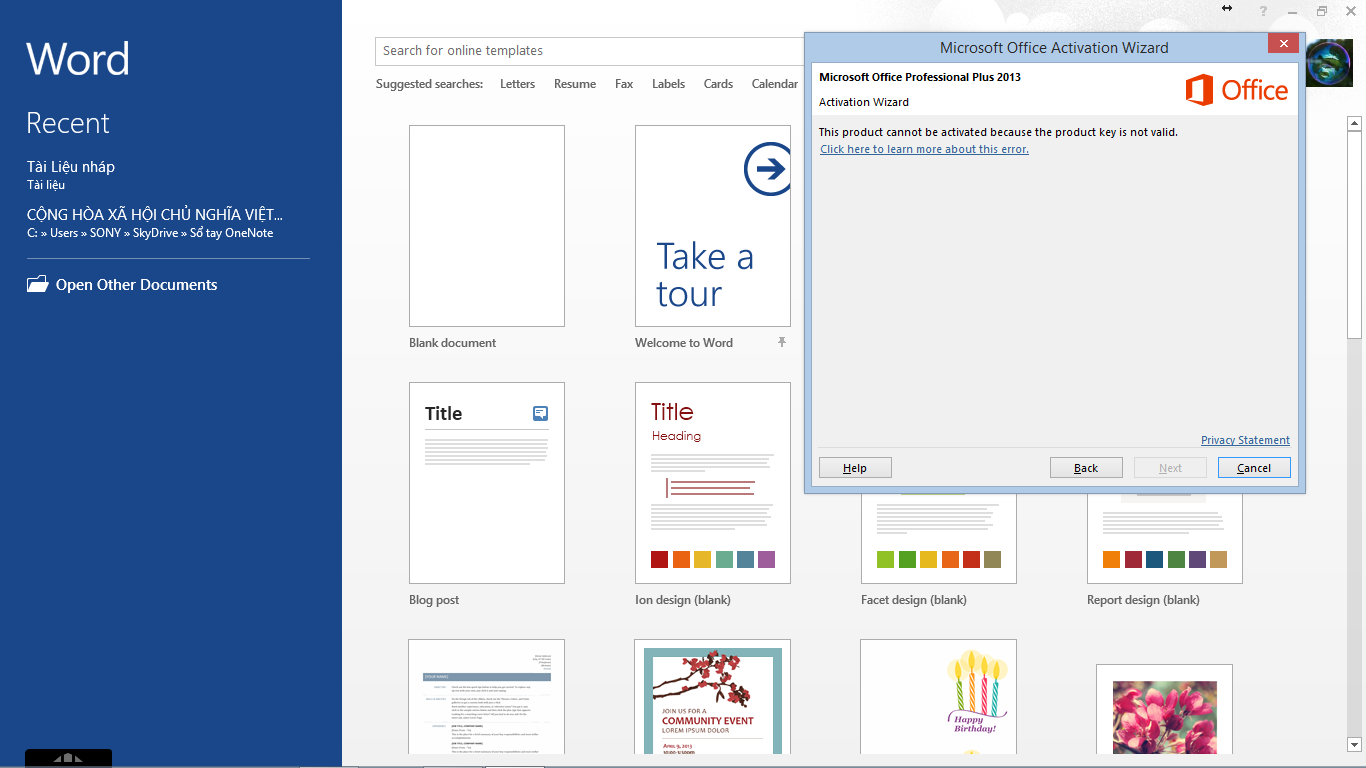Click the Take a tour arrow circle
Screen dimensions: 1366x768
768,169
